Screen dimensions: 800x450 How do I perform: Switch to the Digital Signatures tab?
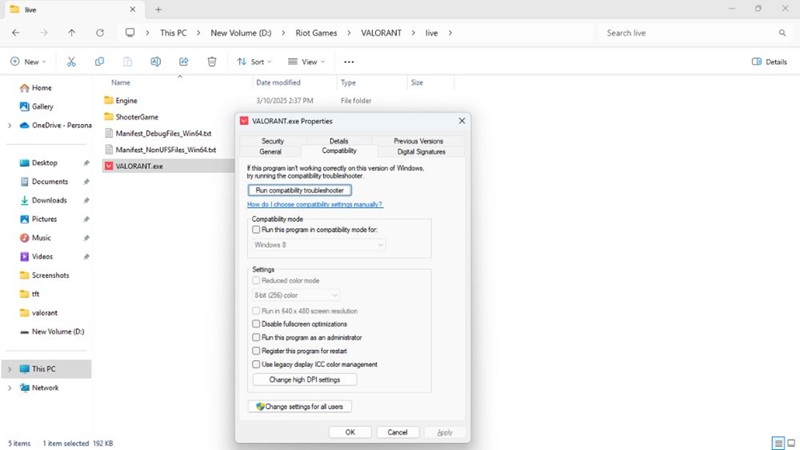[421, 152]
